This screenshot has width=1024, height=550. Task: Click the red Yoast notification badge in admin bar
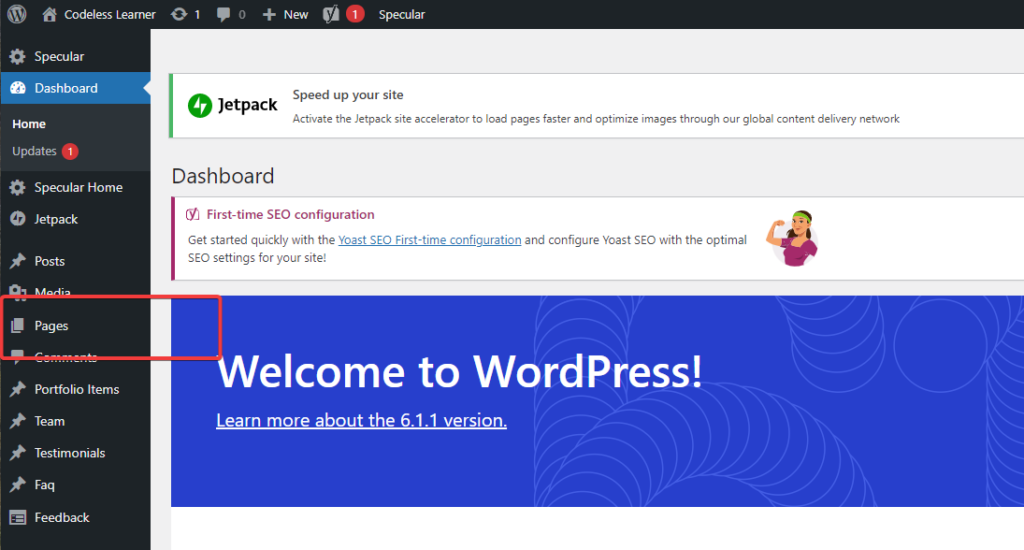click(355, 14)
